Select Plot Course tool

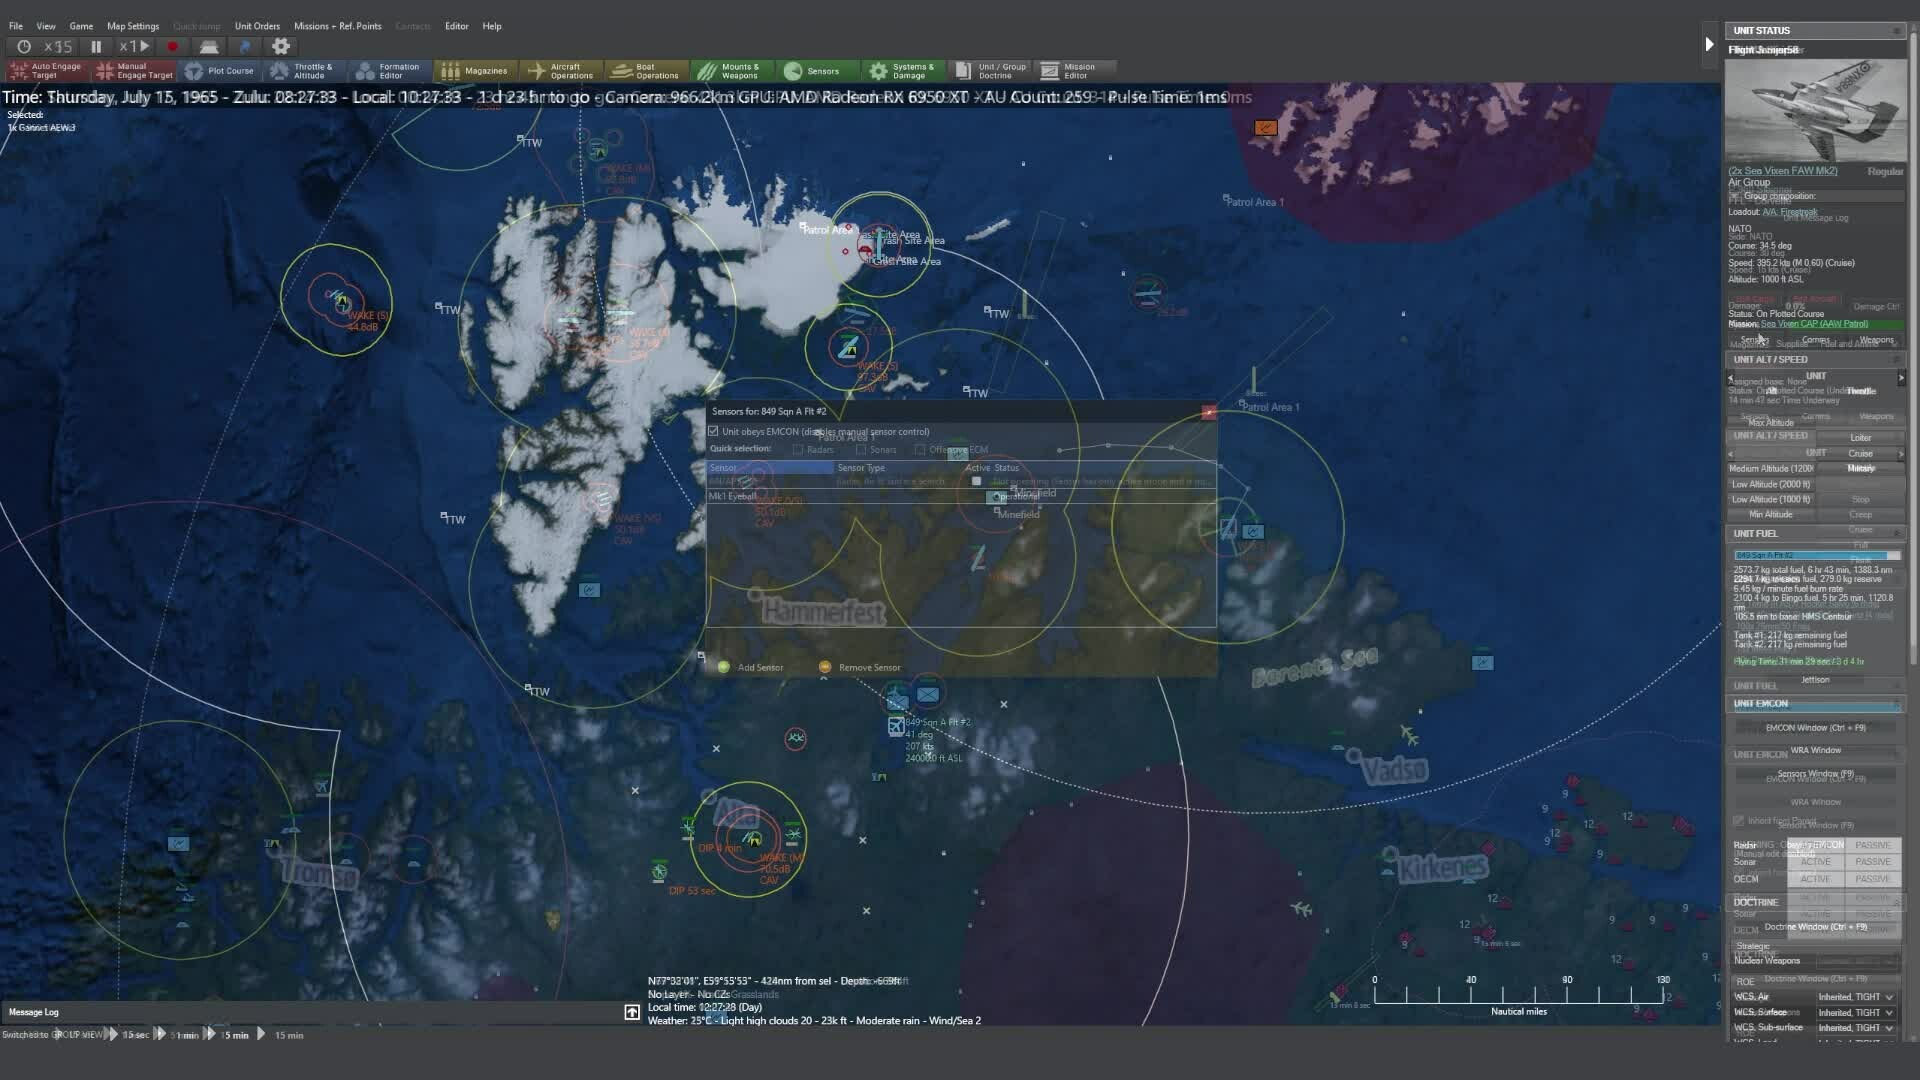220,71
